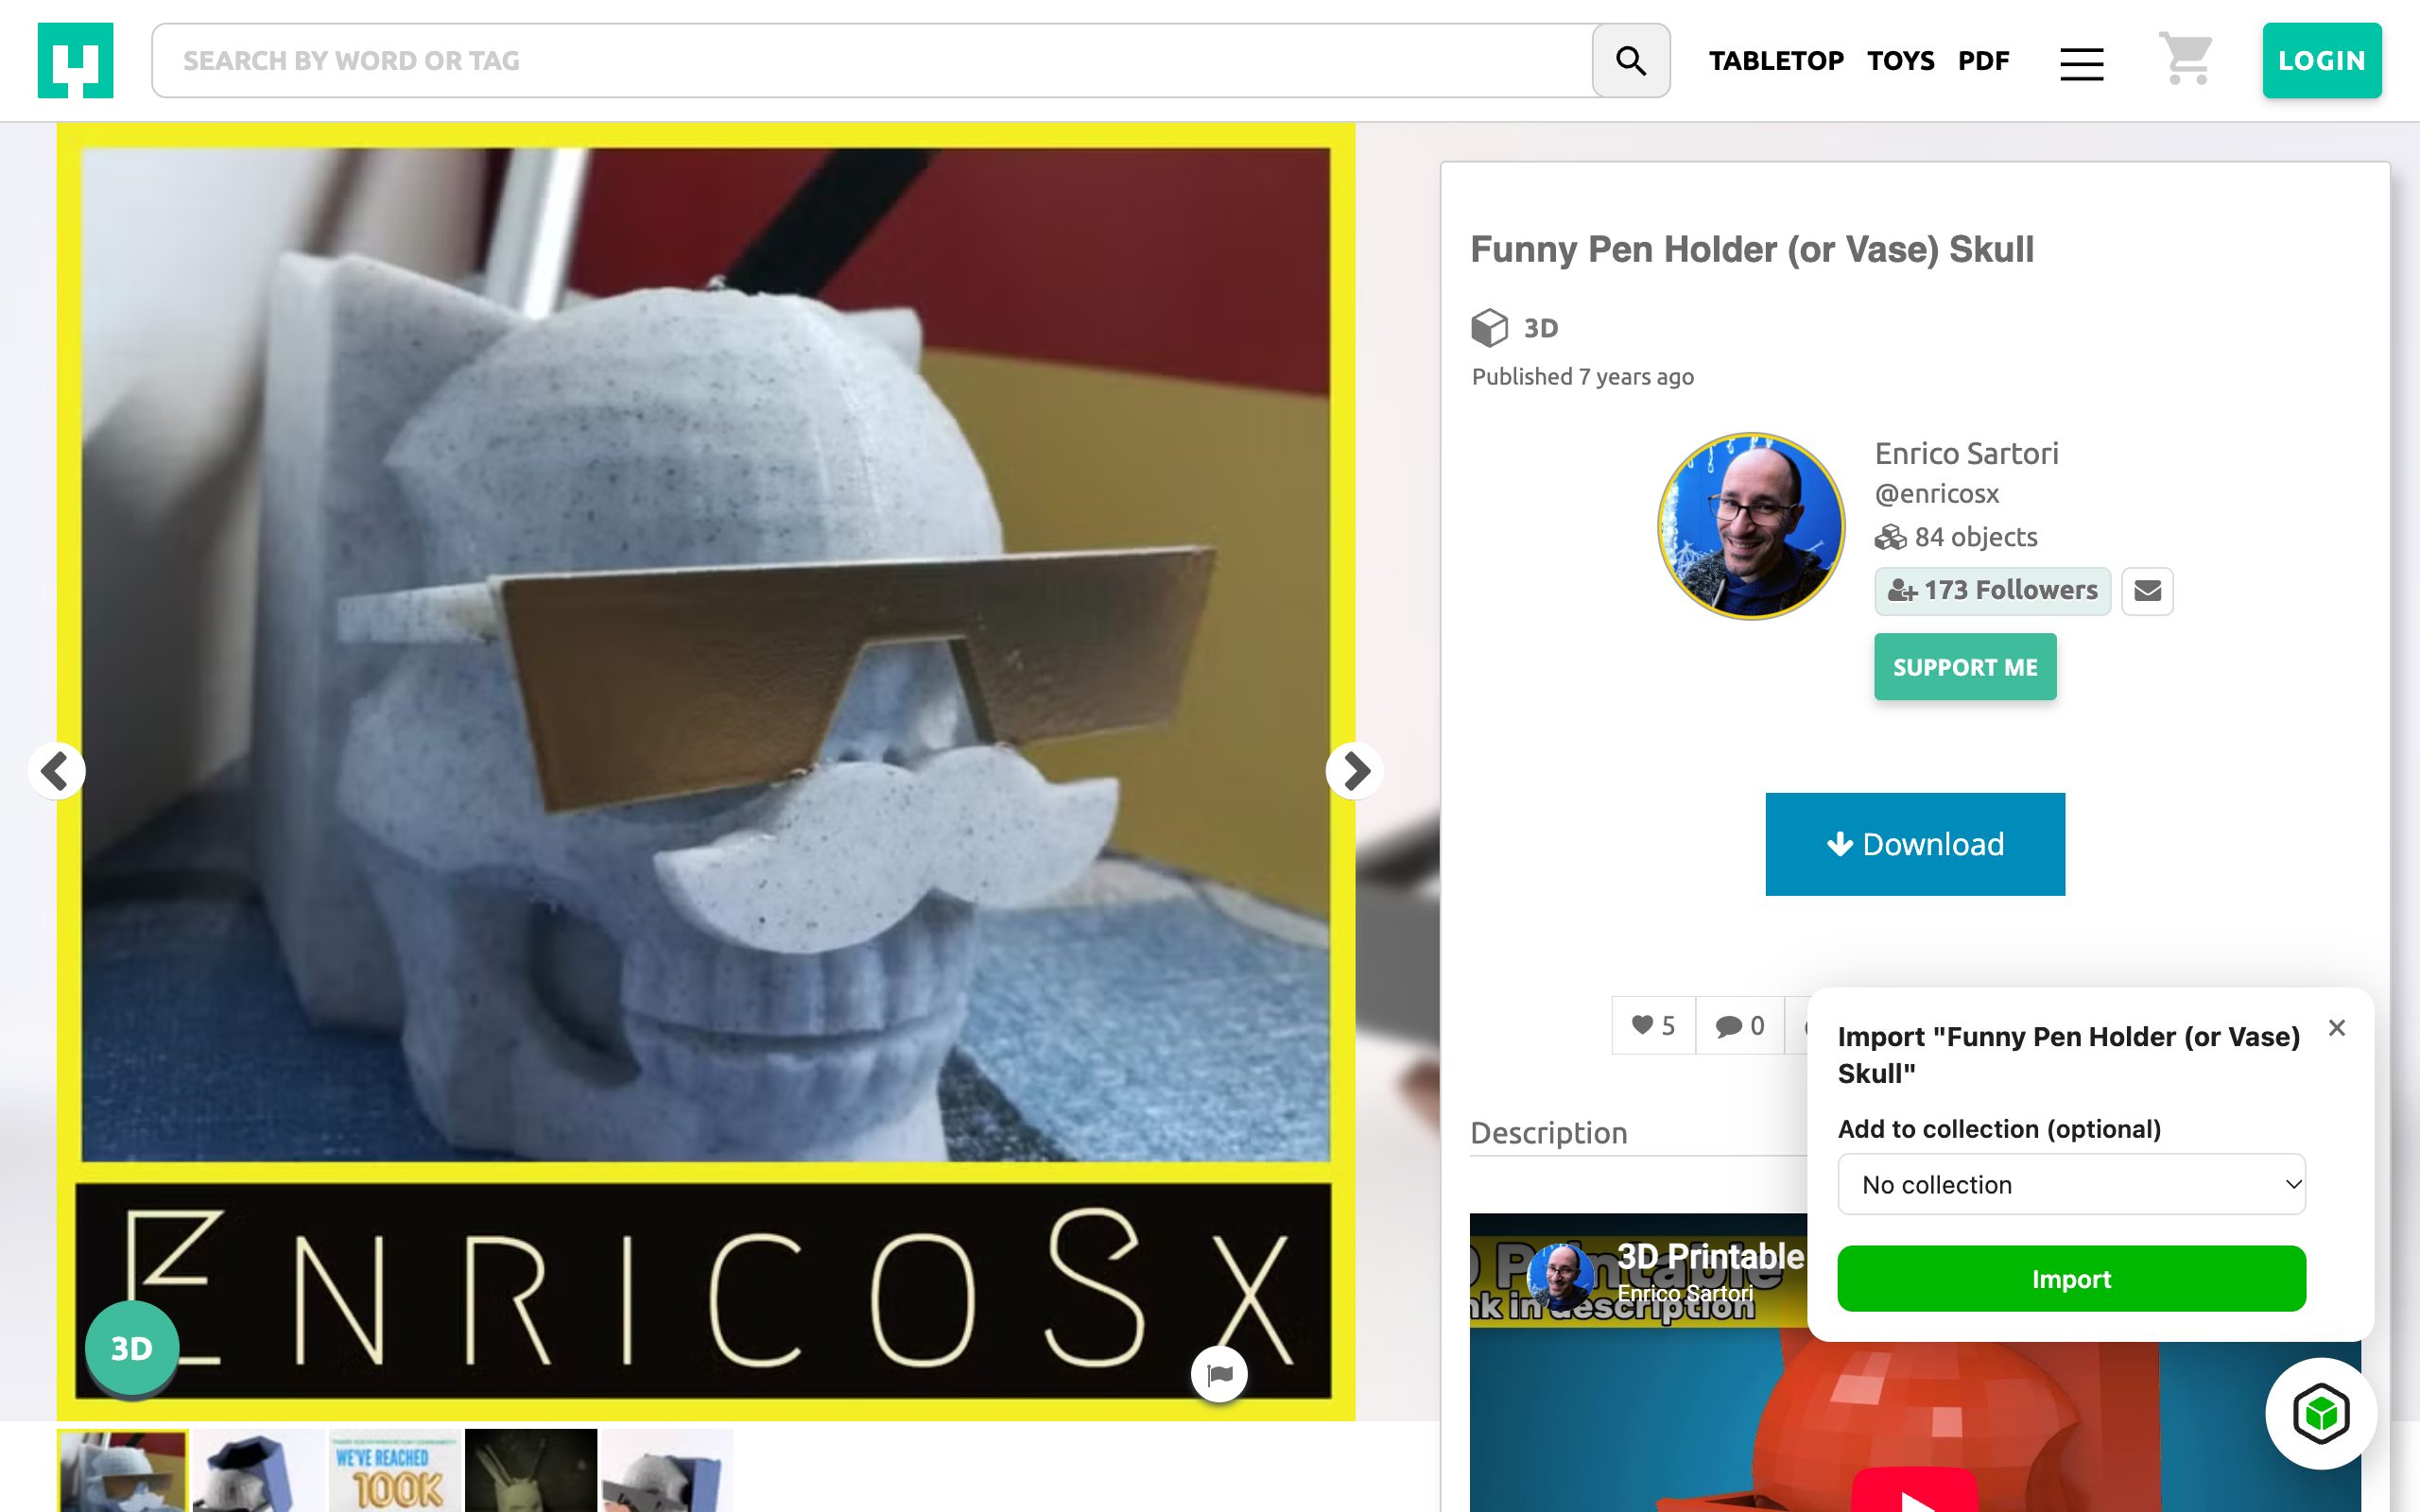
Task: Select the first skull thumbnail
Action: tap(122, 1470)
